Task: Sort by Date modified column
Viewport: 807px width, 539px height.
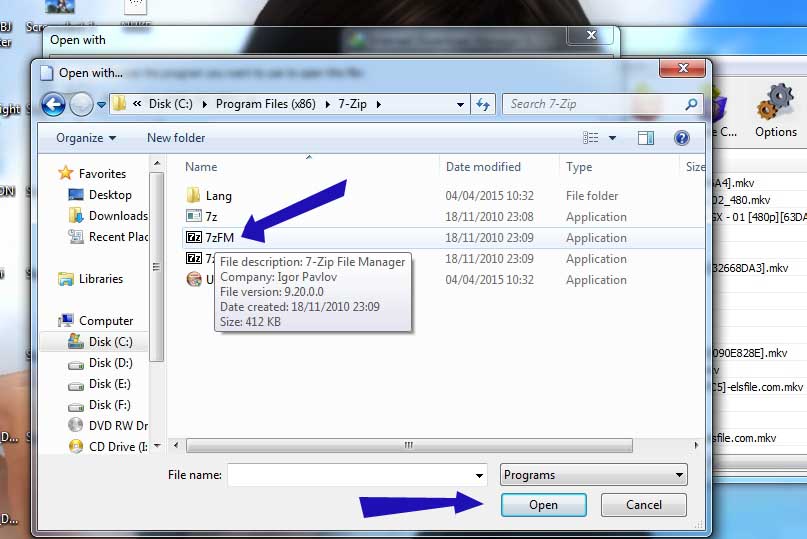Action: (x=483, y=167)
